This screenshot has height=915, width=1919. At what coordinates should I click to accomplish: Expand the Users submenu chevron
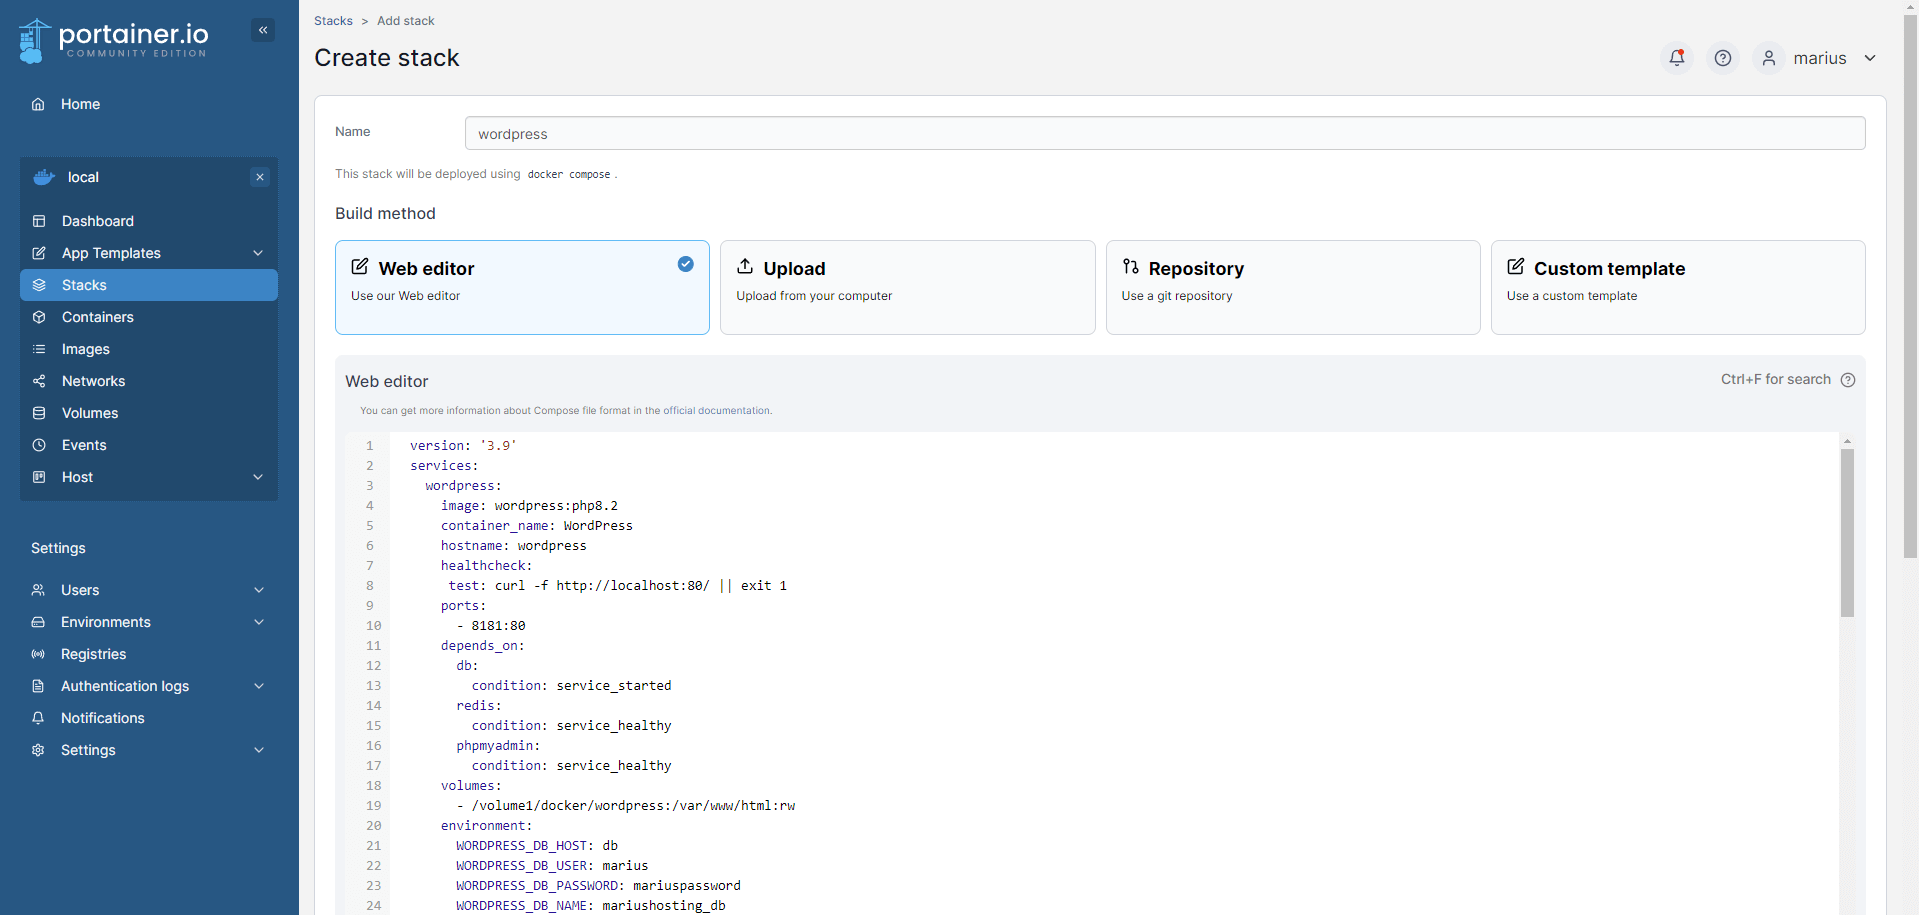point(259,590)
